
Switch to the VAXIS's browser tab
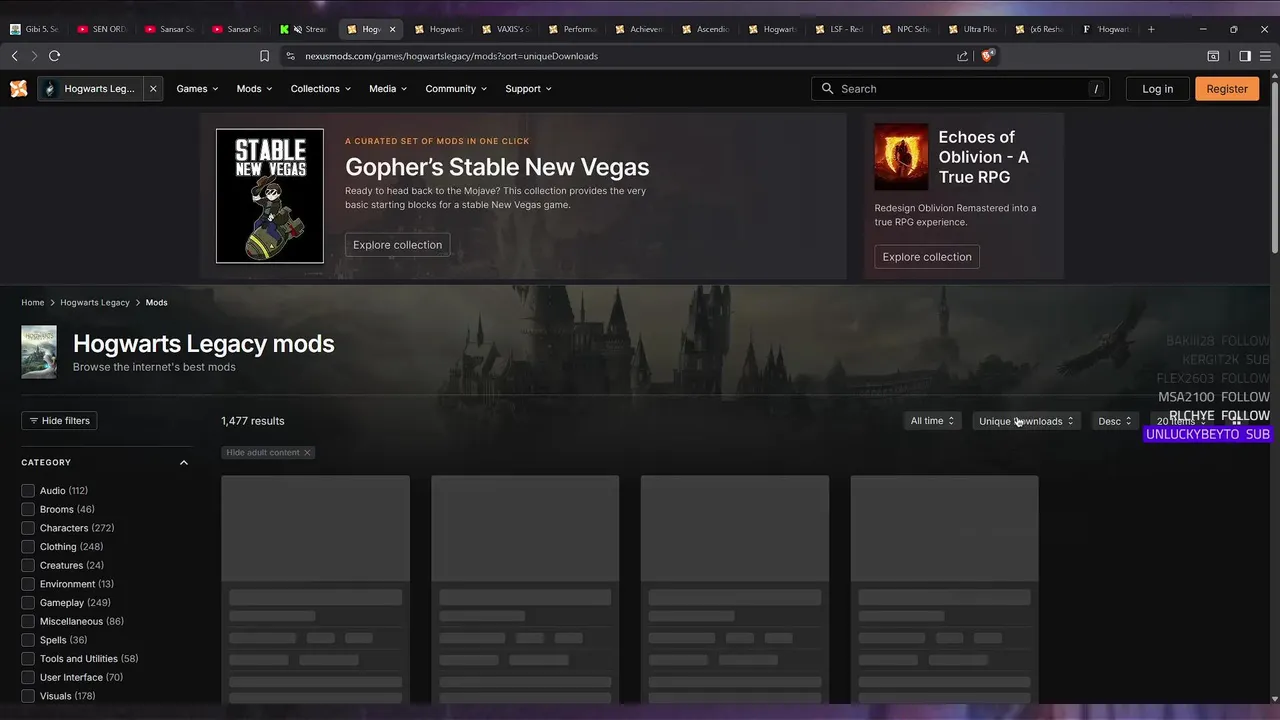coord(508,29)
